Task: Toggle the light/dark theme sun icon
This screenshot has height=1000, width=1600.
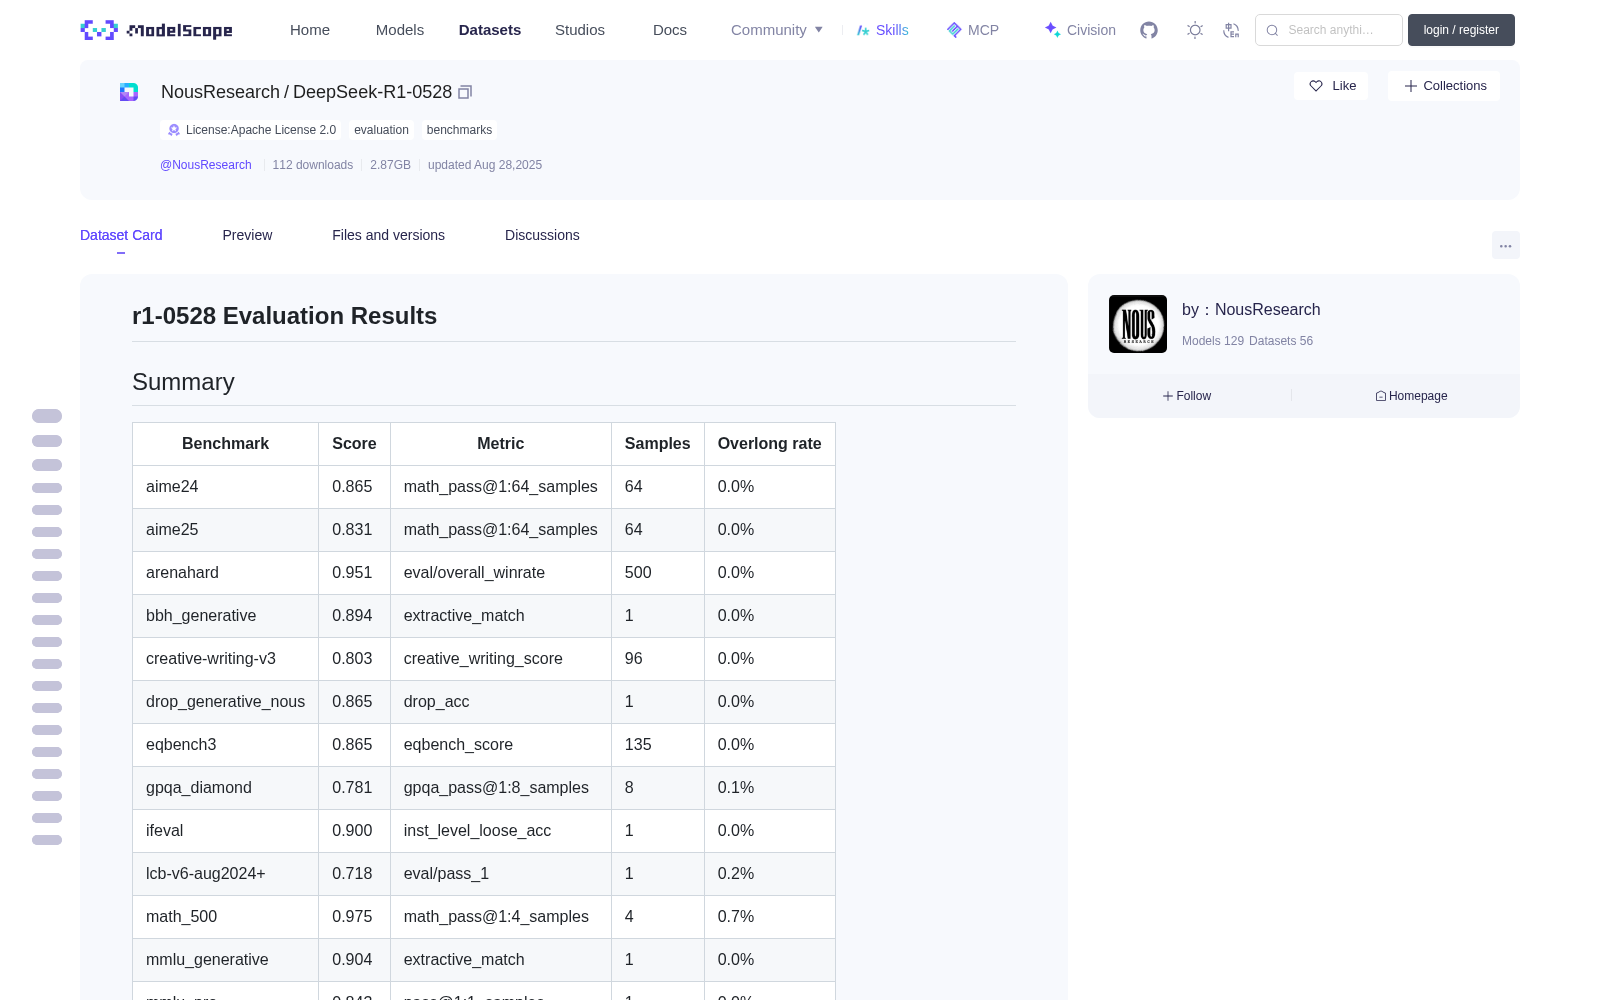Action: pos(1195,30)
